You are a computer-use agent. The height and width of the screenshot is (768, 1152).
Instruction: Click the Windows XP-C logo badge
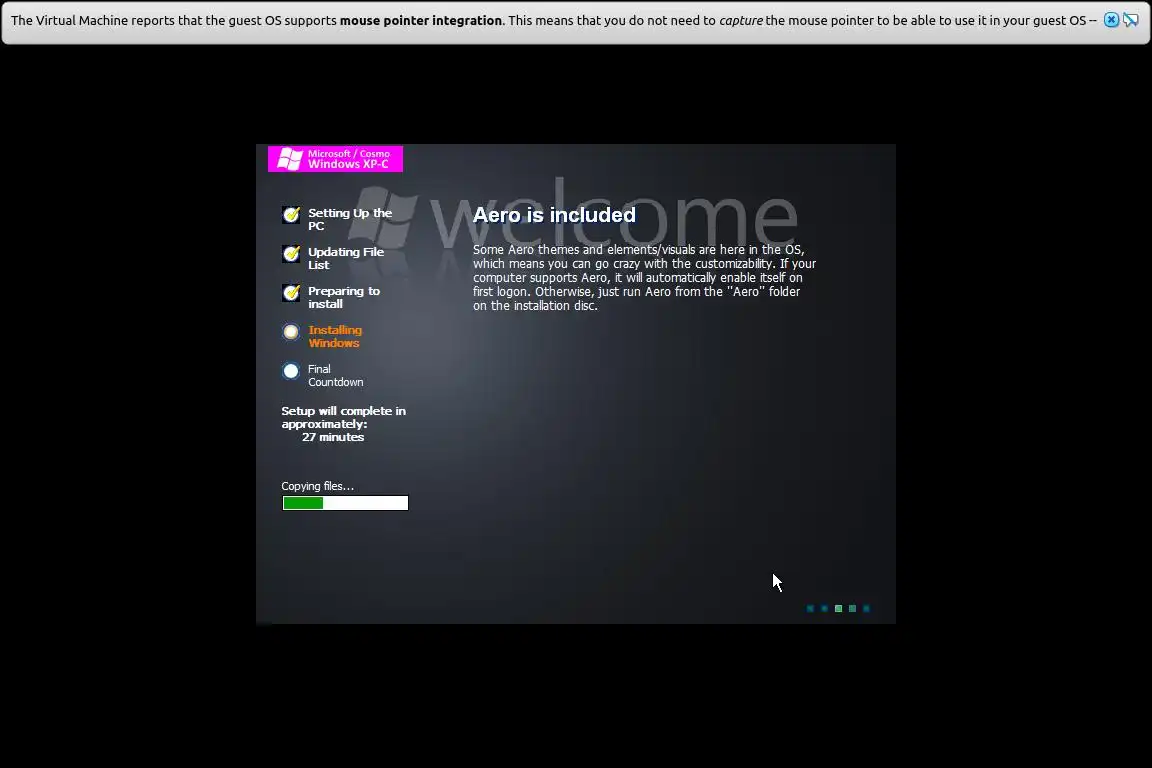pos(335,159)
